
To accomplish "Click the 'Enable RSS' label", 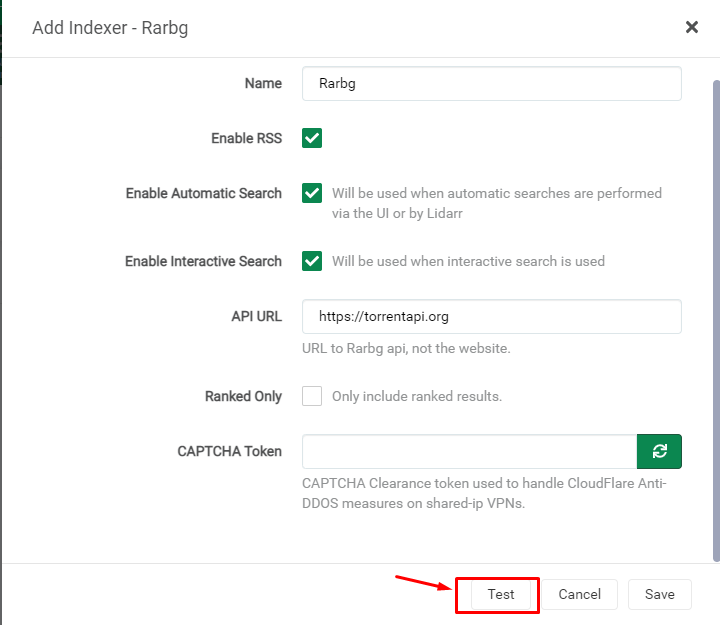I will [x=246, y=138].
